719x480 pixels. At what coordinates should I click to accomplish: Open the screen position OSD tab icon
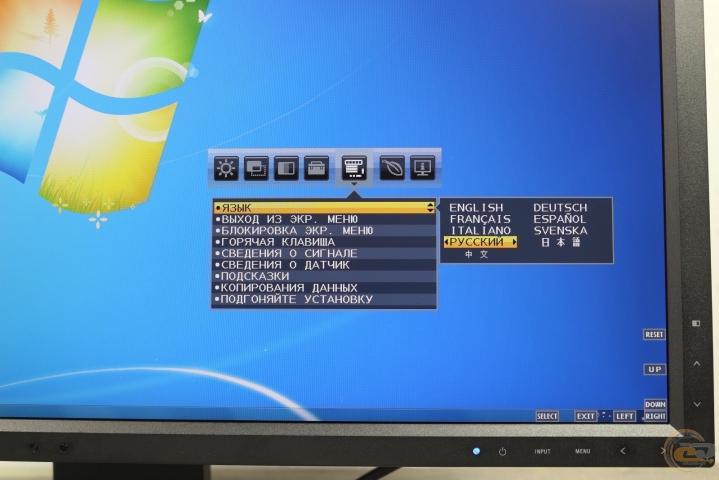256,168
